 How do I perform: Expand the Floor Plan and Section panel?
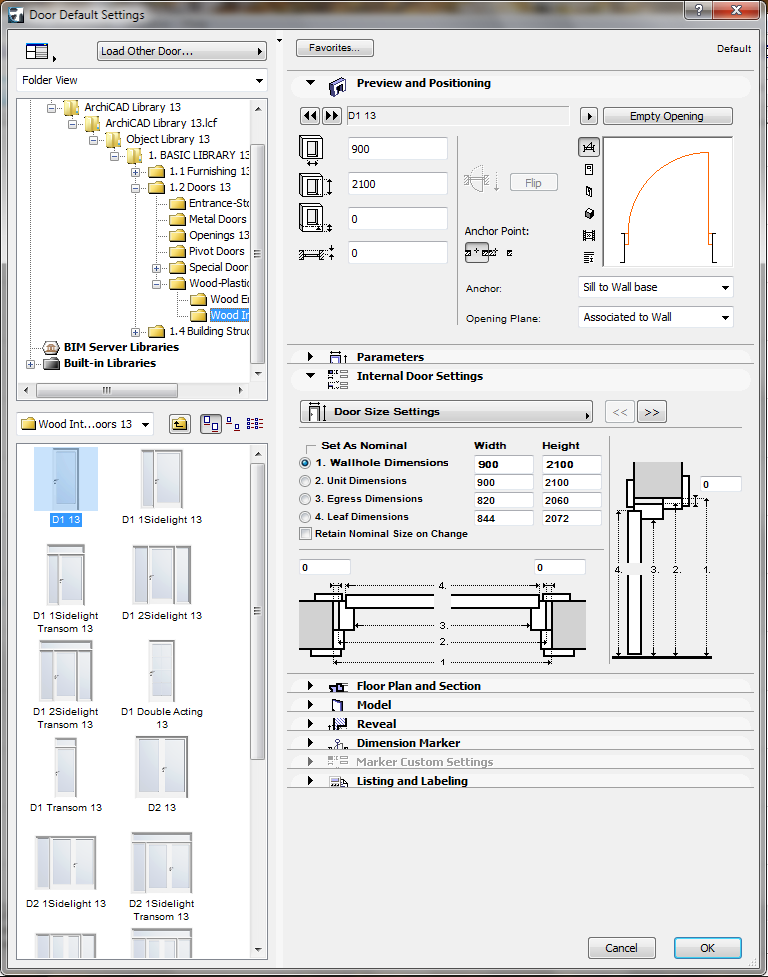pos(418,686)
